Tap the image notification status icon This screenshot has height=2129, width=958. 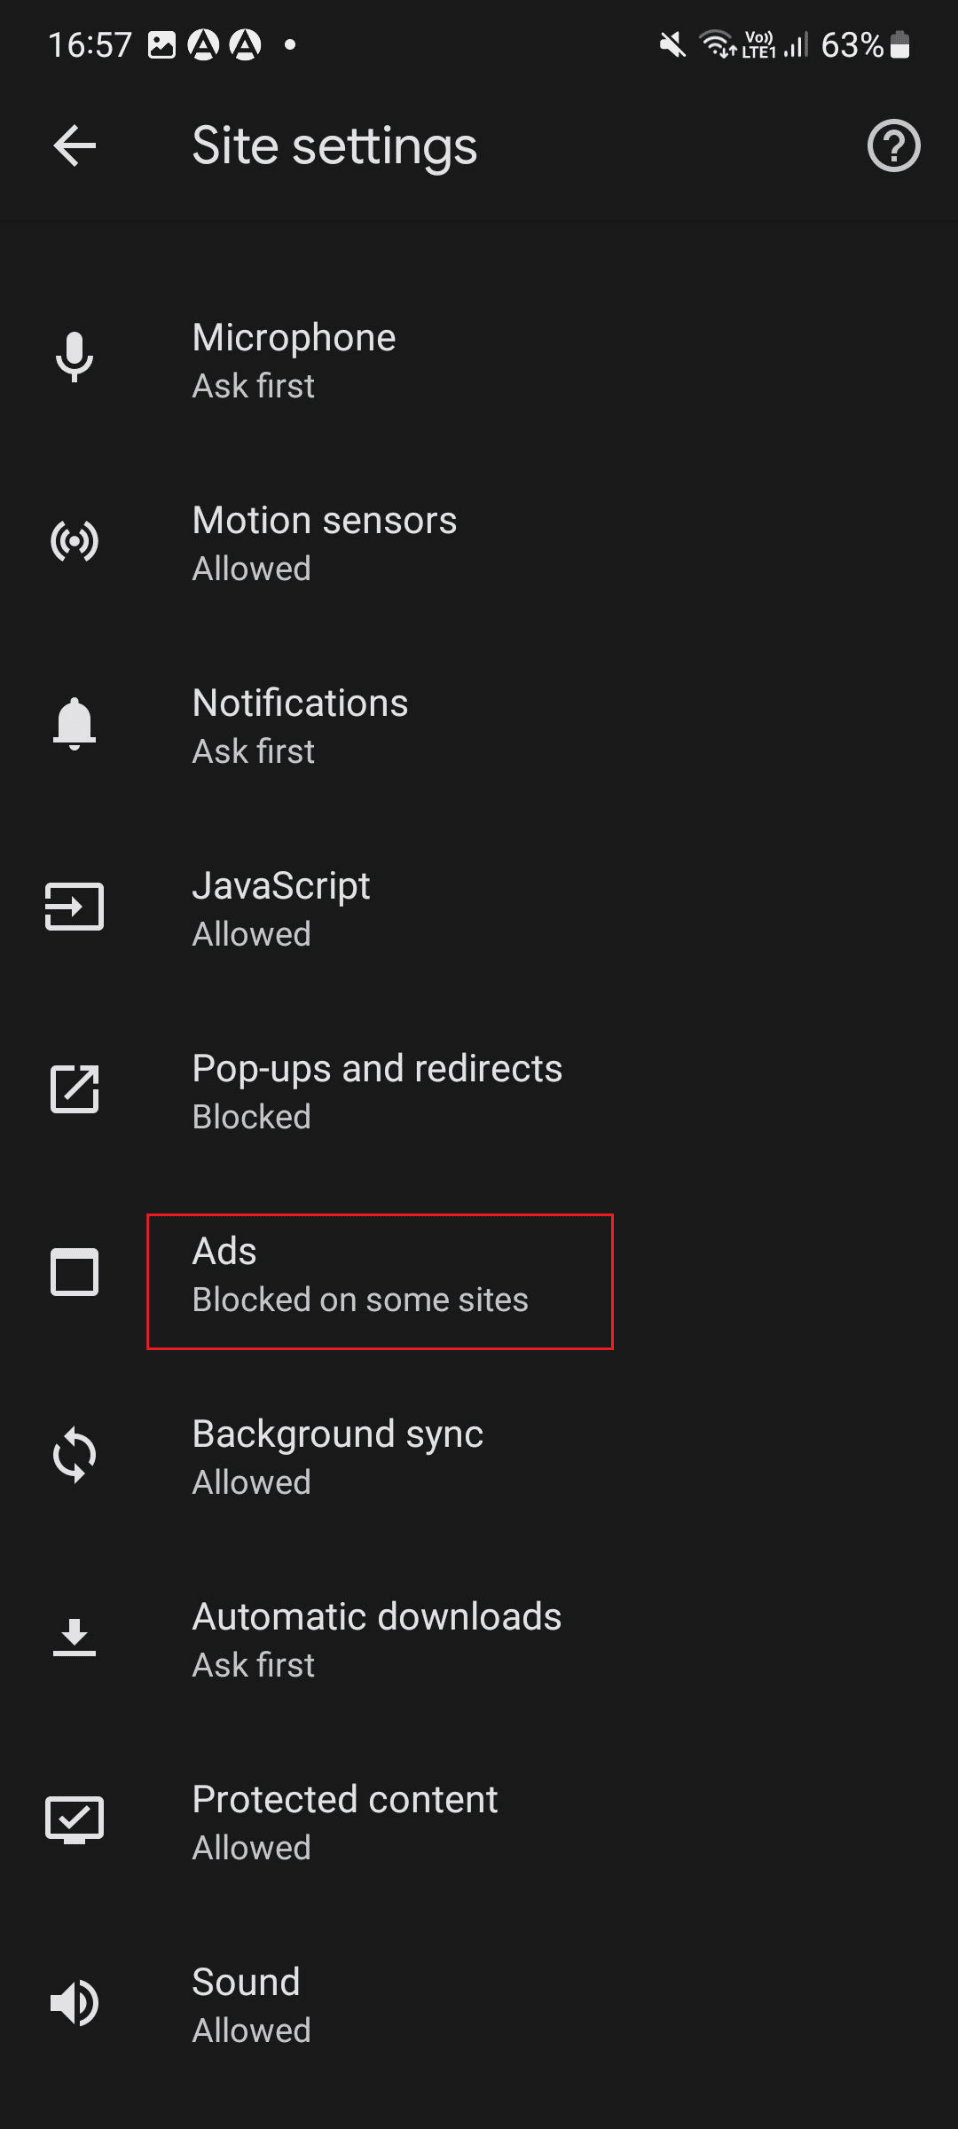[x=162, y=45]
